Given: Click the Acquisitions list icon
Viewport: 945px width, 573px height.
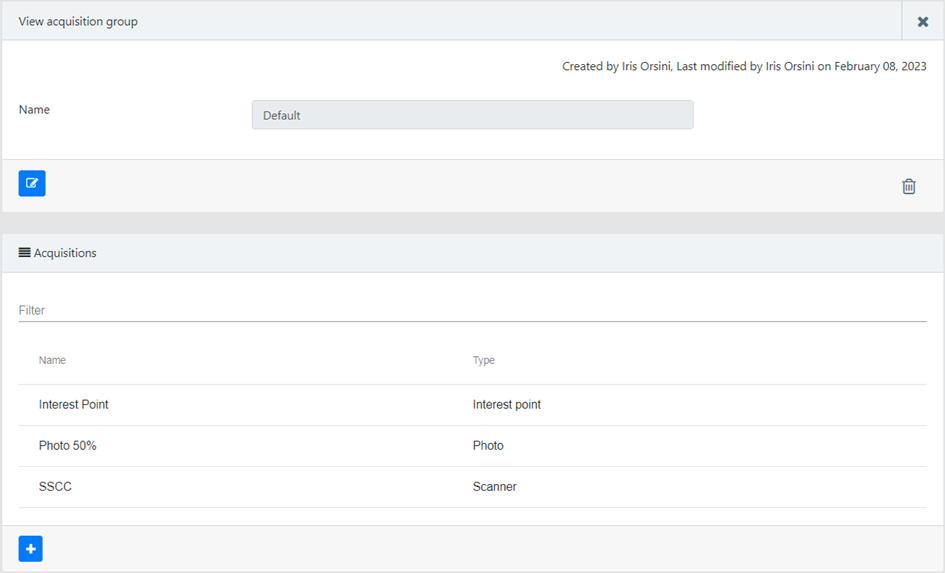Looking at the screenshot, I should click(24, 252).
